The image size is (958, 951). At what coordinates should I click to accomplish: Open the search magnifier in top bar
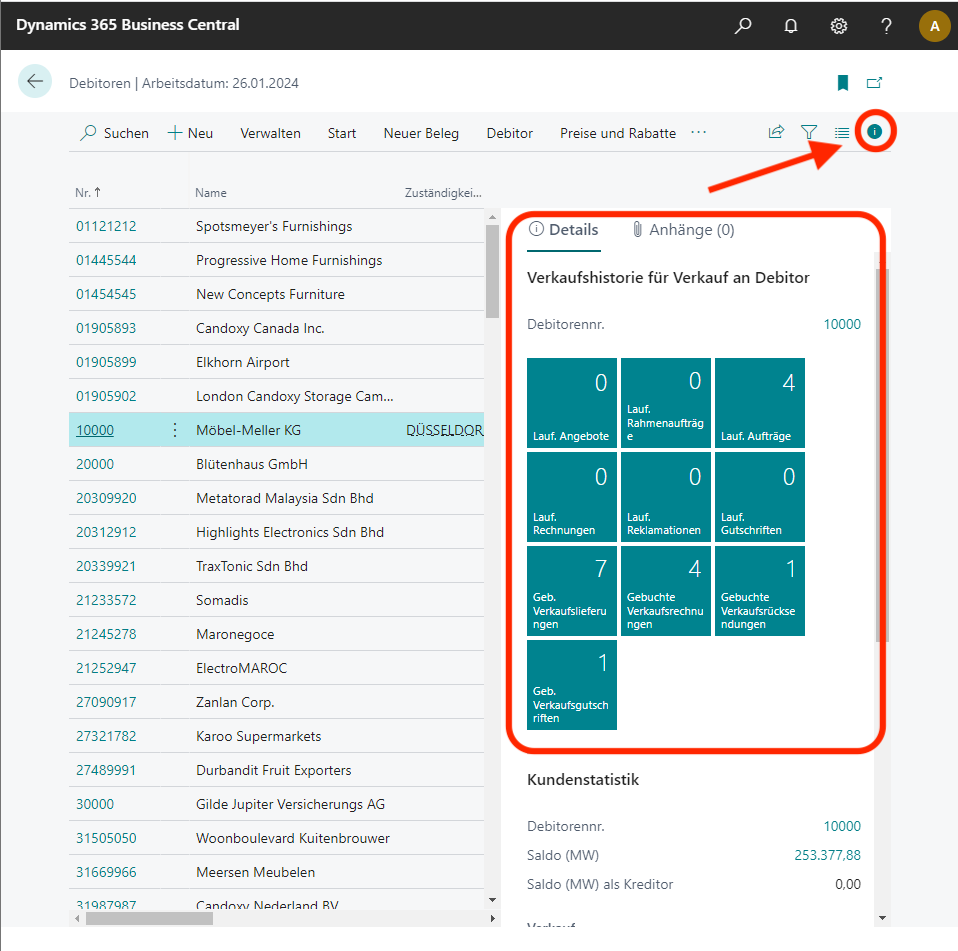[743, 26]
